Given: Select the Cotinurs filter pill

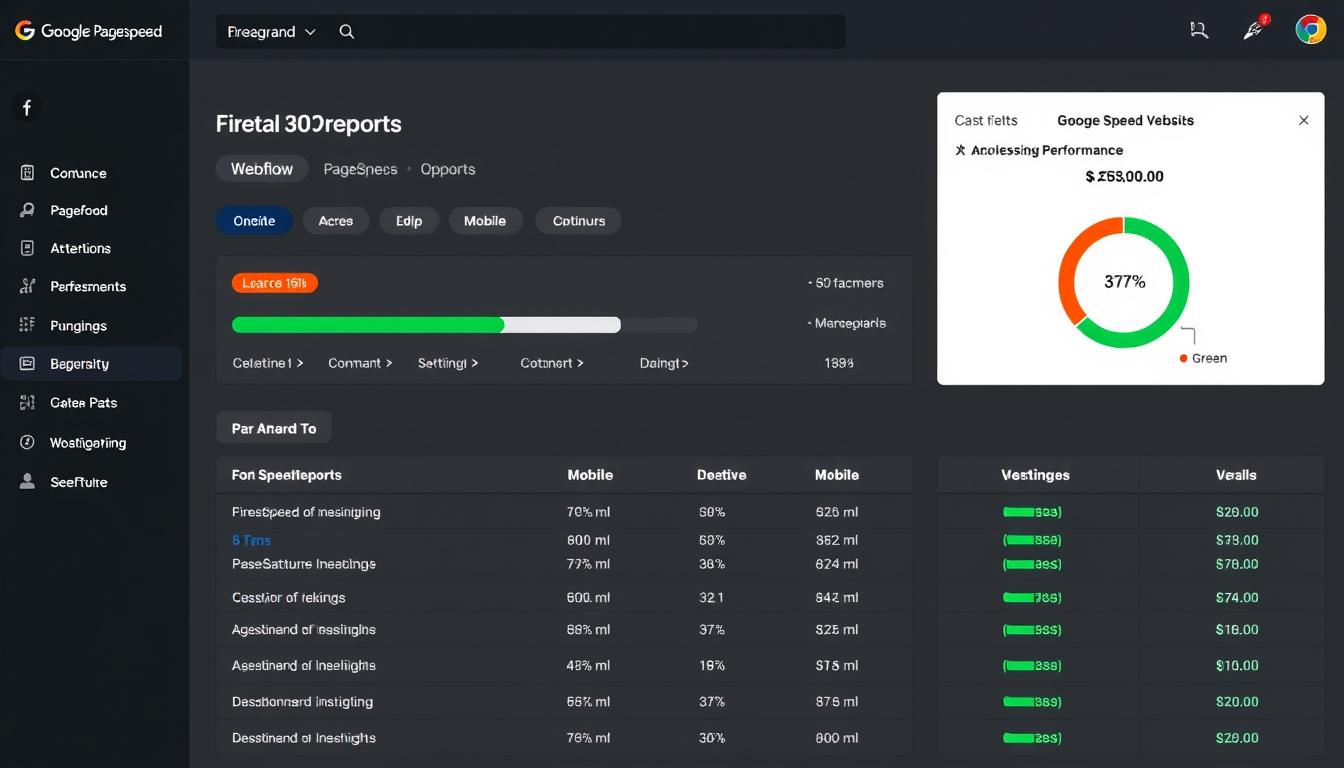Looking at the screenshot, I should 579,221.
